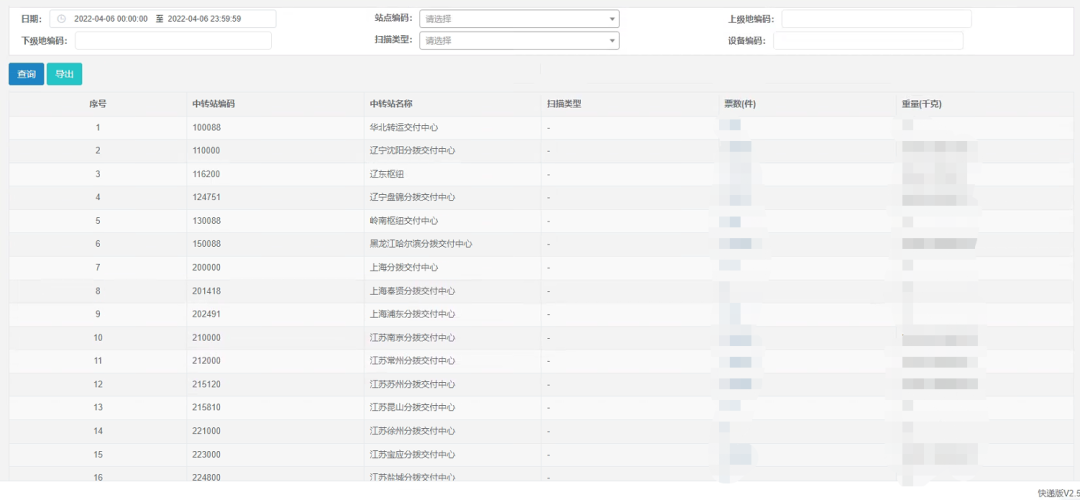Viewport: 1080px width, 500px height.
Task: Open the 站点编码 dropdown arrow
Action: coord(612,19)
